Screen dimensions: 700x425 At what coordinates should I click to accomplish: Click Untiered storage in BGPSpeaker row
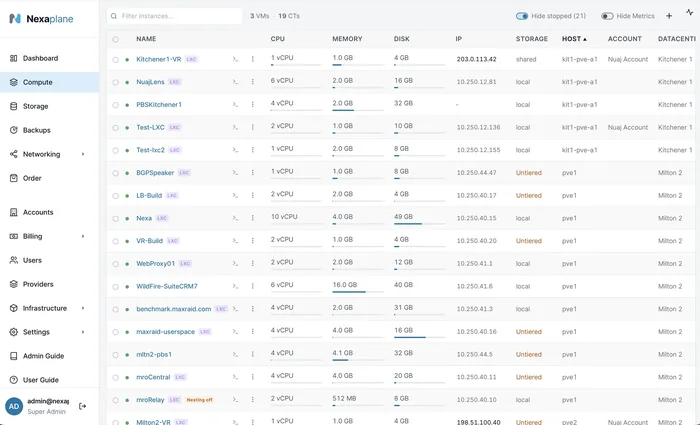click(x=529, y=173)
